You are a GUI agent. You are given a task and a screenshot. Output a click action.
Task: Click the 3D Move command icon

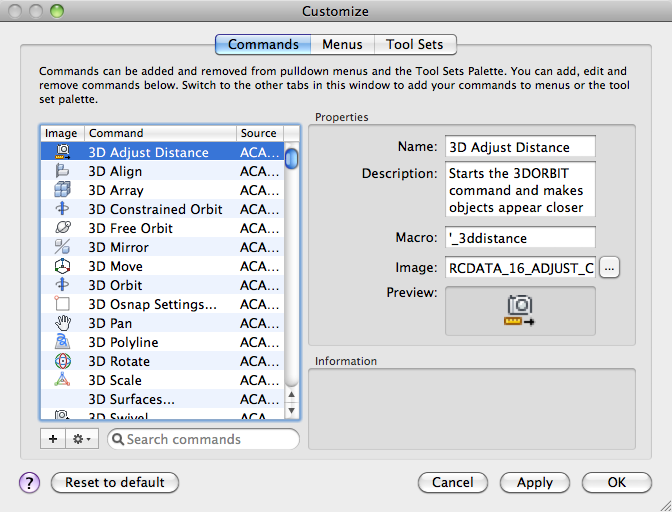click(x=61, y=267)
